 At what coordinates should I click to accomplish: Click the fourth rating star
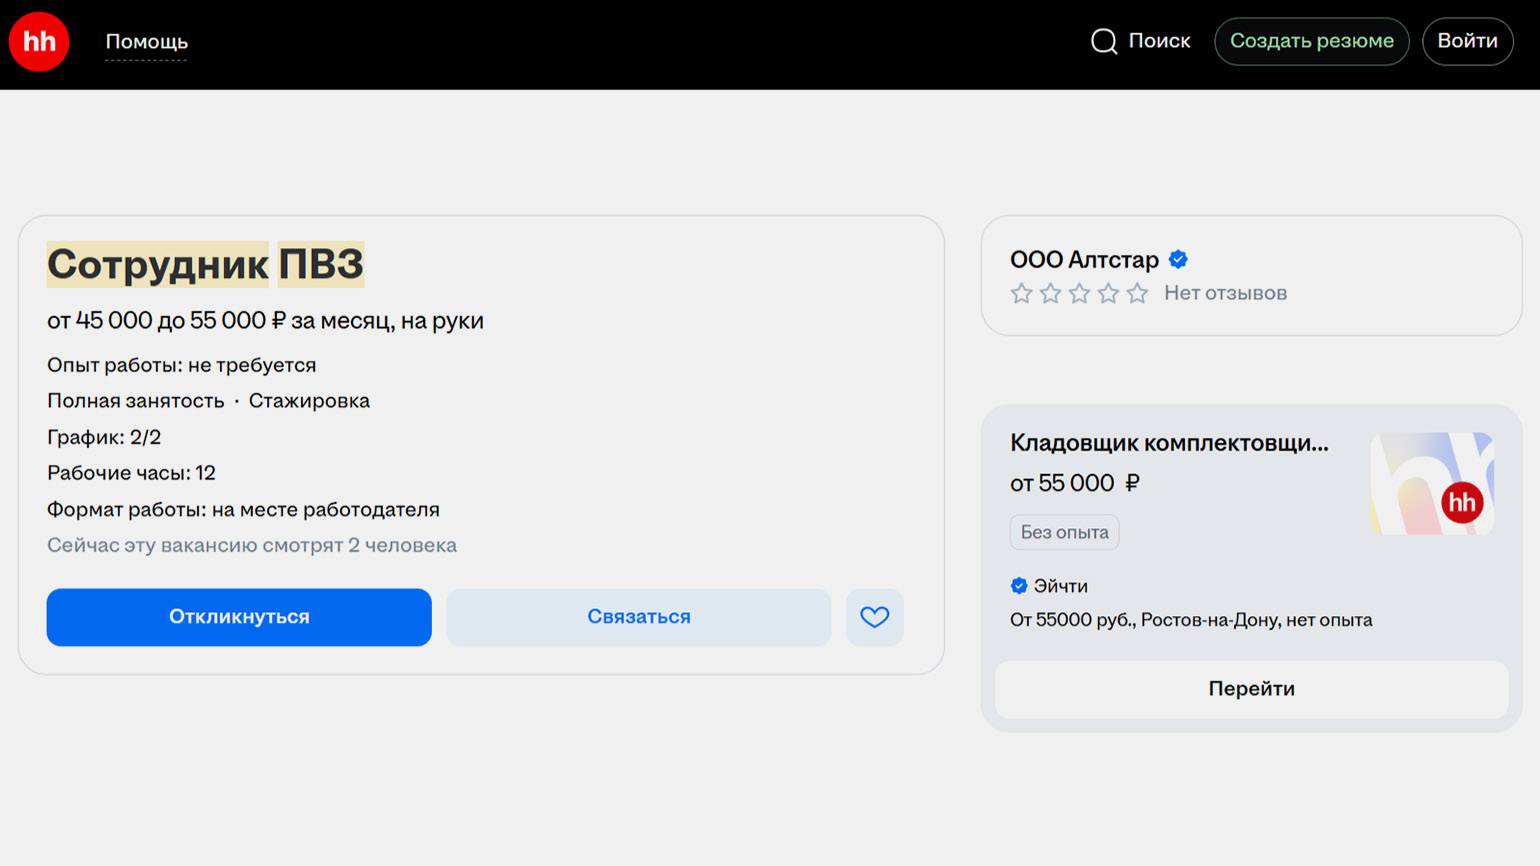[1108, 293]
